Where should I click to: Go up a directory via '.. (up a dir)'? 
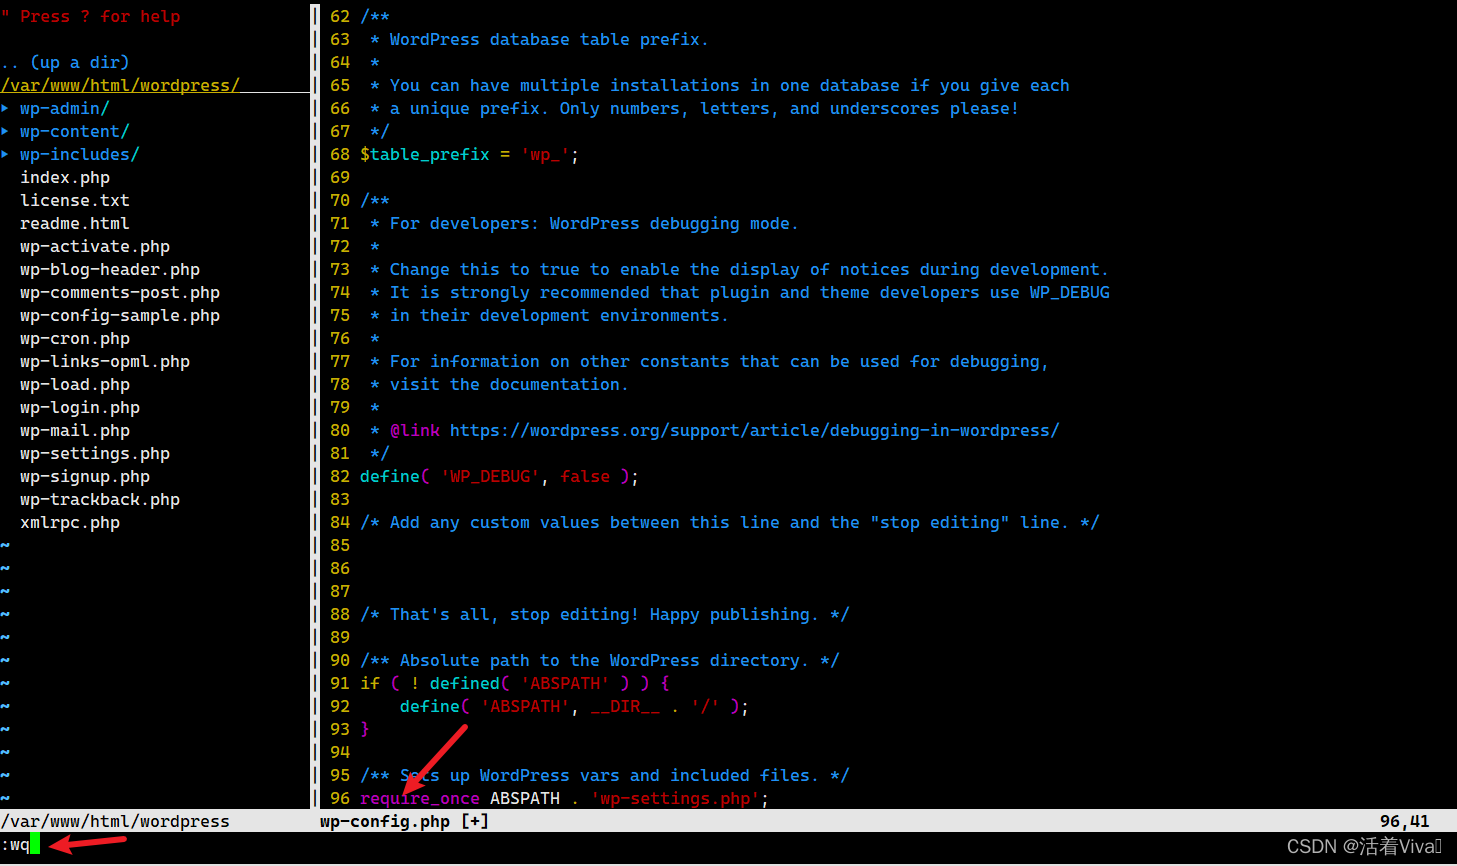[65, 62]
